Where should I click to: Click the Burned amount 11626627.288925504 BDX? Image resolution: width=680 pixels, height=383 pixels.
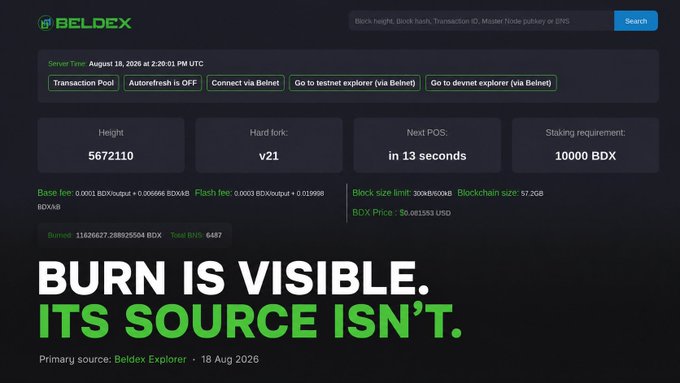(118, 235)
